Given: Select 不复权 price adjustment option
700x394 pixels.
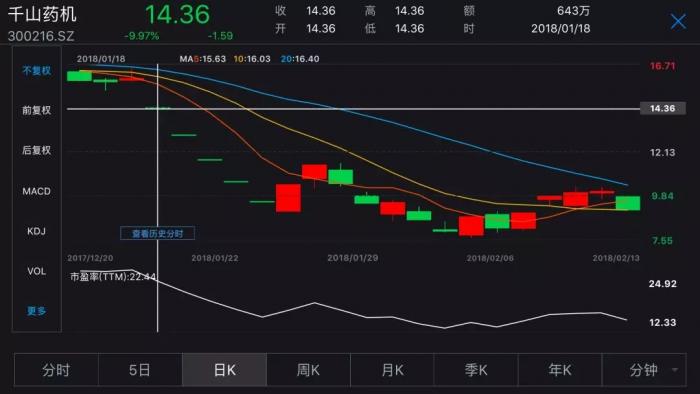Looking at the screenshot, I should coord(37,71).
